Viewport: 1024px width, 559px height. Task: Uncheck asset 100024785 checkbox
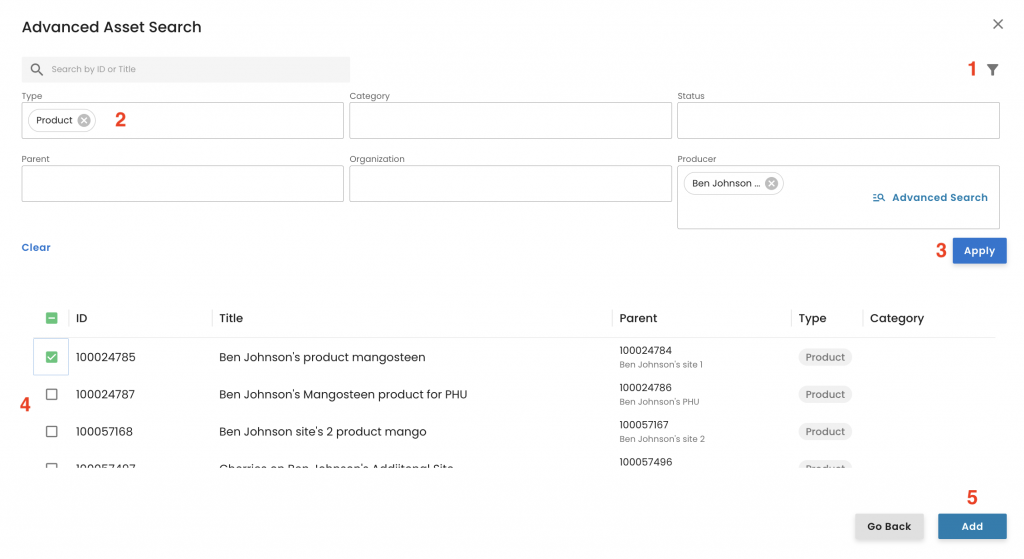click(52, 357)
